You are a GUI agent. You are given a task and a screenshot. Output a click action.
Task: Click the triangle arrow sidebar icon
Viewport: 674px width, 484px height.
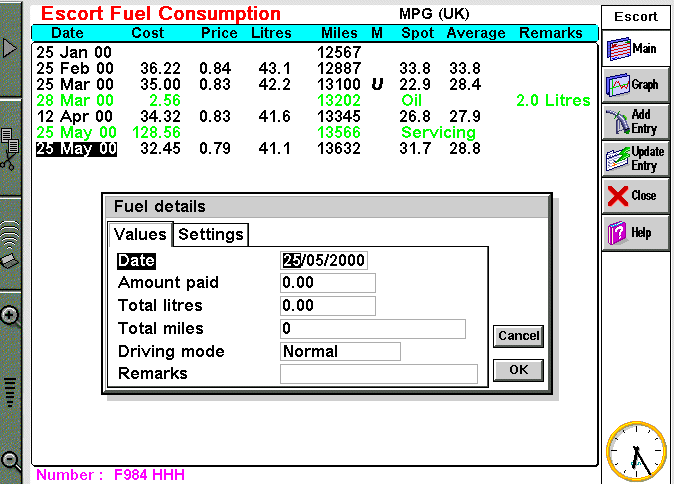[x=9, y=48]
